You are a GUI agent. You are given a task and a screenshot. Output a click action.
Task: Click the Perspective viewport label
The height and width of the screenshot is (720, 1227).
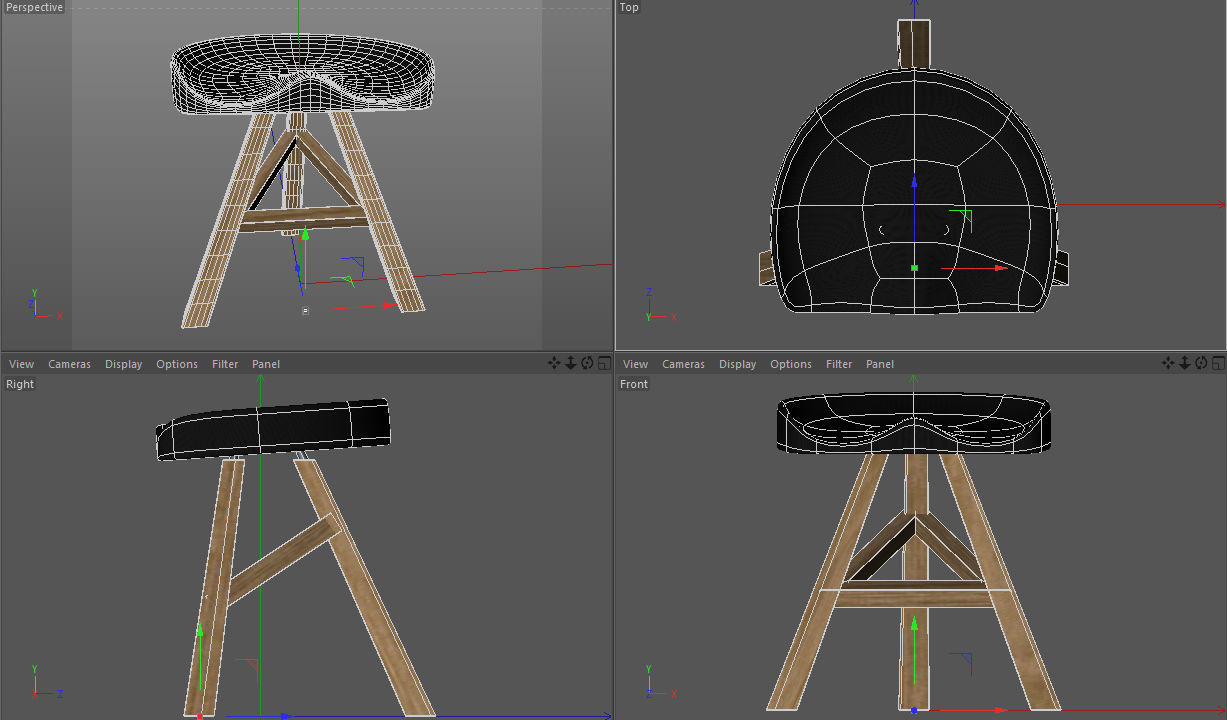[34, 7]
